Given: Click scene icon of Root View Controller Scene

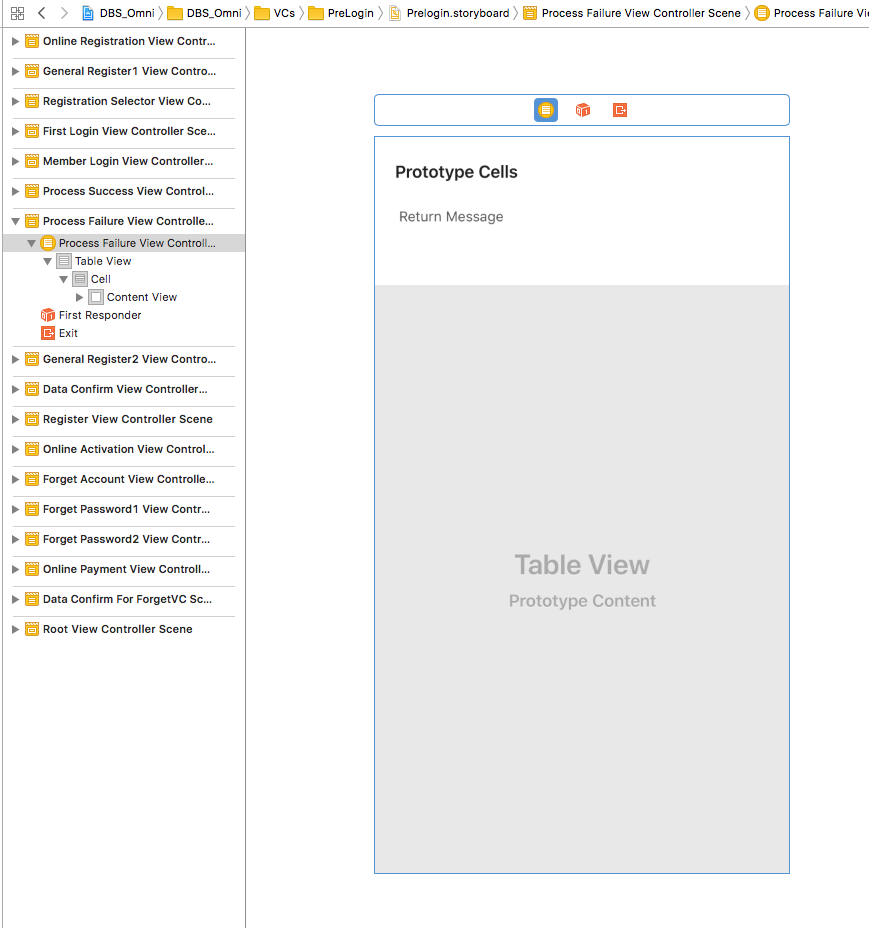Looking at the screenshot, I should pos(32,629).
